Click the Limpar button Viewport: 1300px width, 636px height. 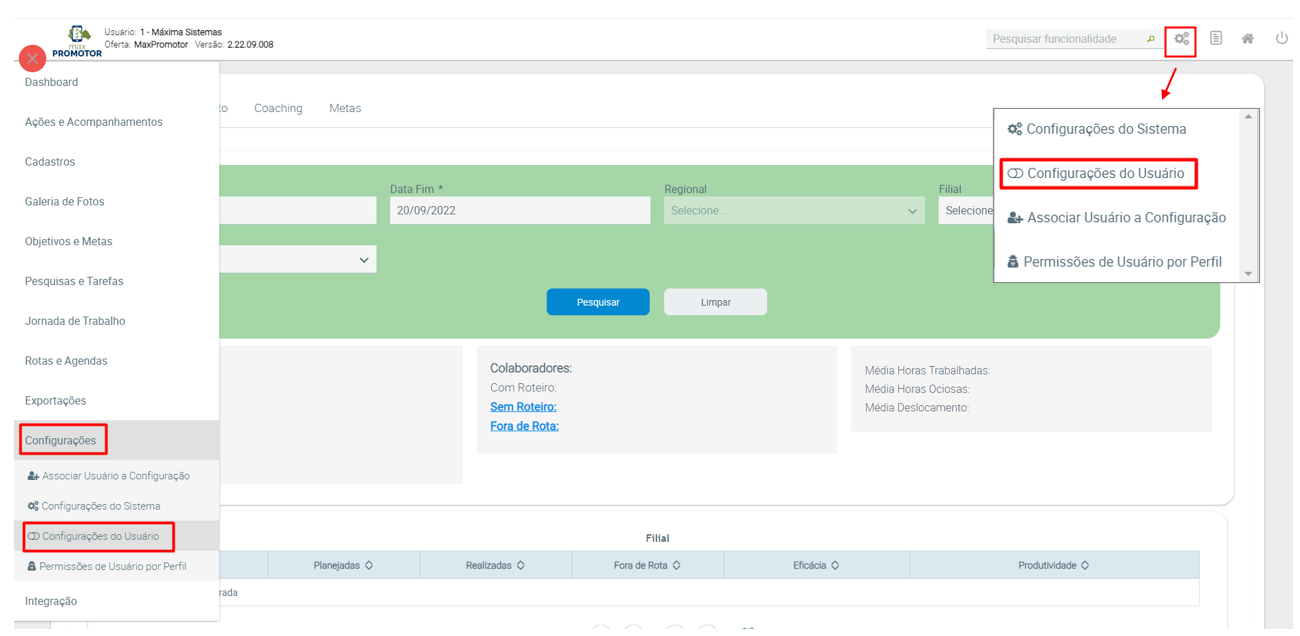[716, 302]
